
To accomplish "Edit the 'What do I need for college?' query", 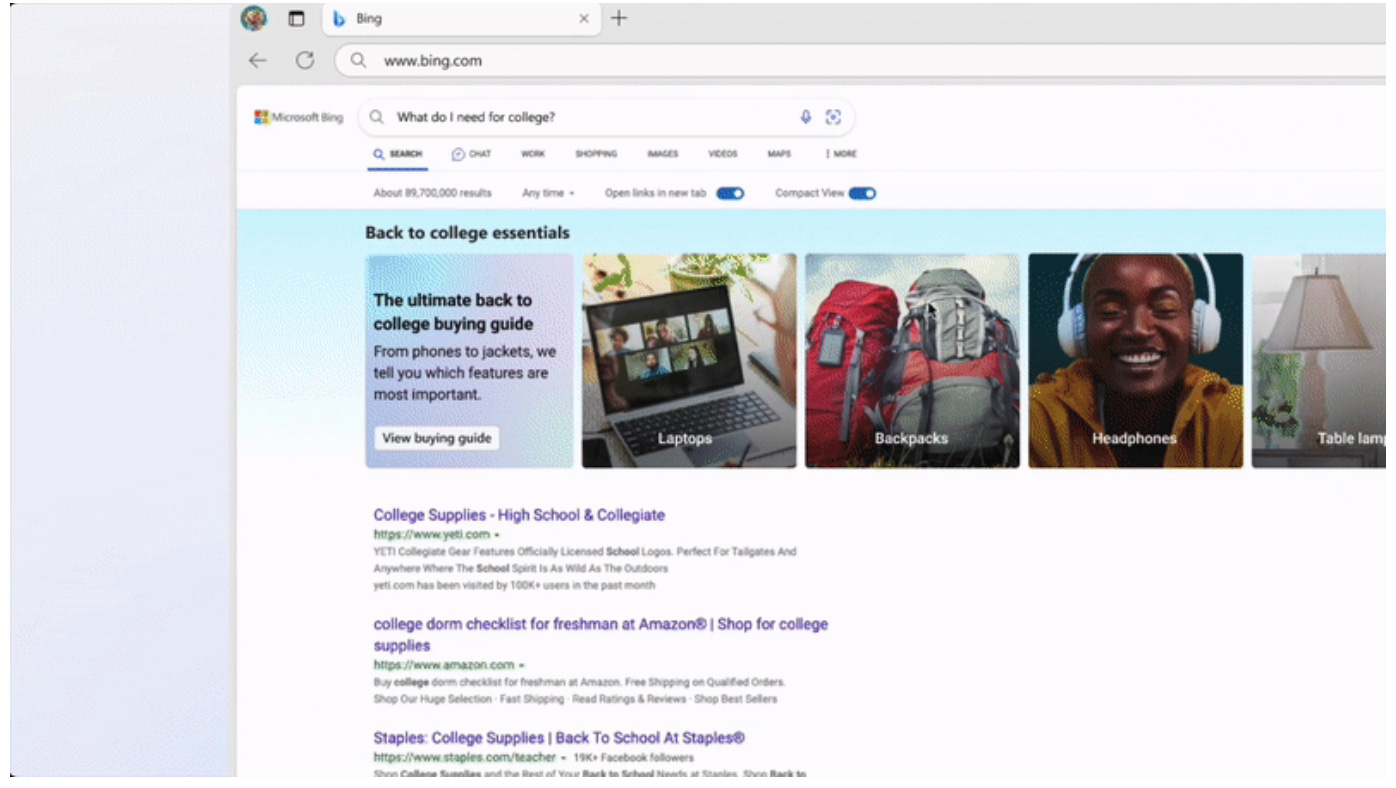I will 476,117.
